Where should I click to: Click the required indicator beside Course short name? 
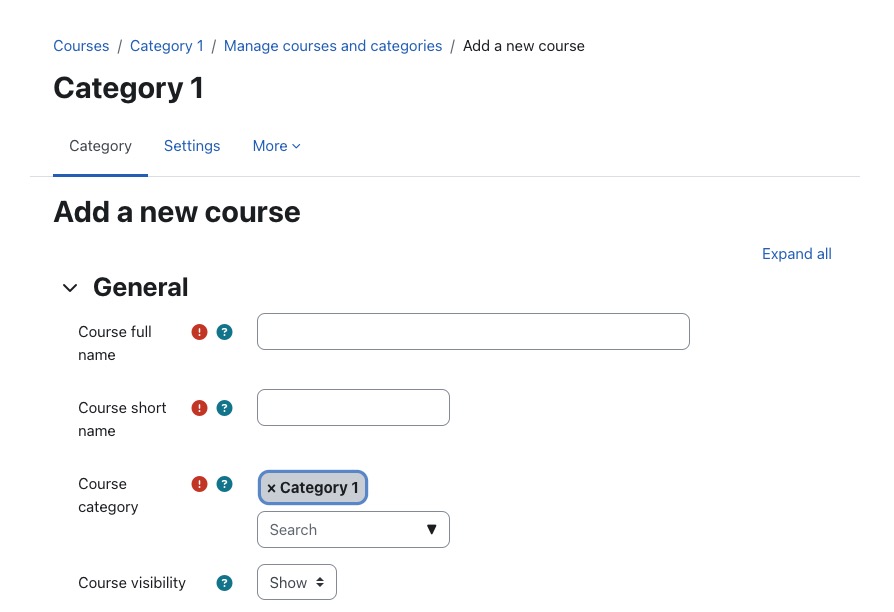(x=199, y=407)
